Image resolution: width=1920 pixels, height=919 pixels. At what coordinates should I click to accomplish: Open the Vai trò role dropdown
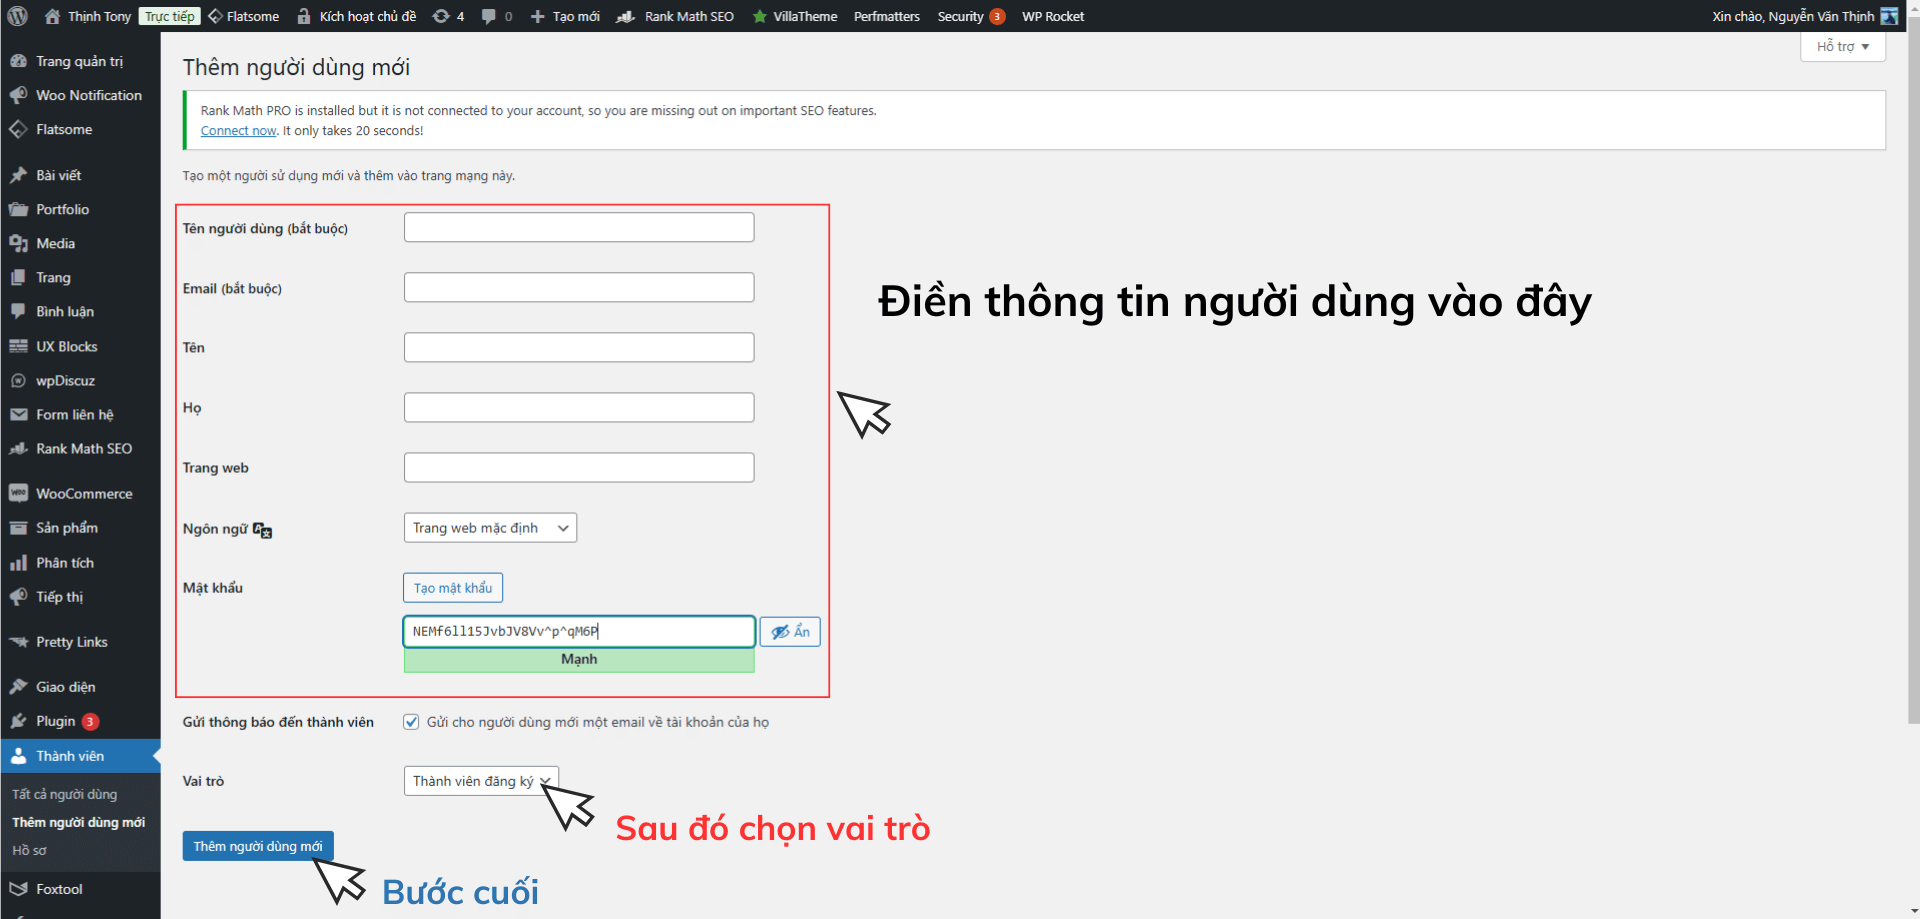pyautogui.click(x=480, y=781)
